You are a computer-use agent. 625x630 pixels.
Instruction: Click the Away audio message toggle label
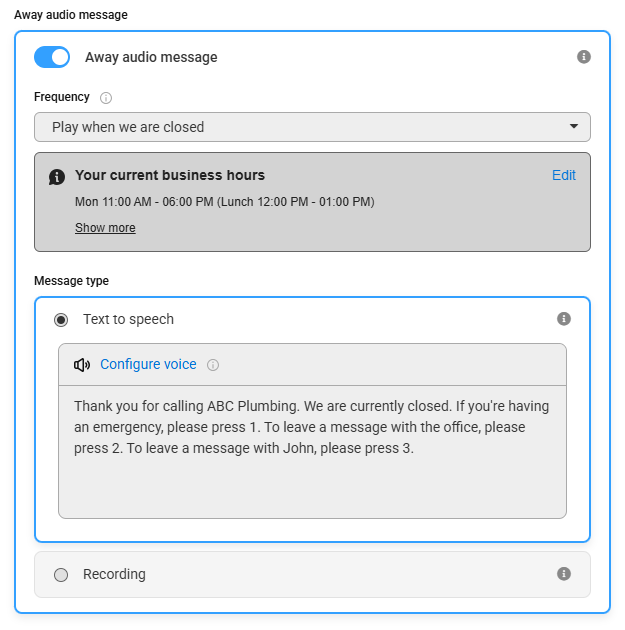[x=151, y=57]
